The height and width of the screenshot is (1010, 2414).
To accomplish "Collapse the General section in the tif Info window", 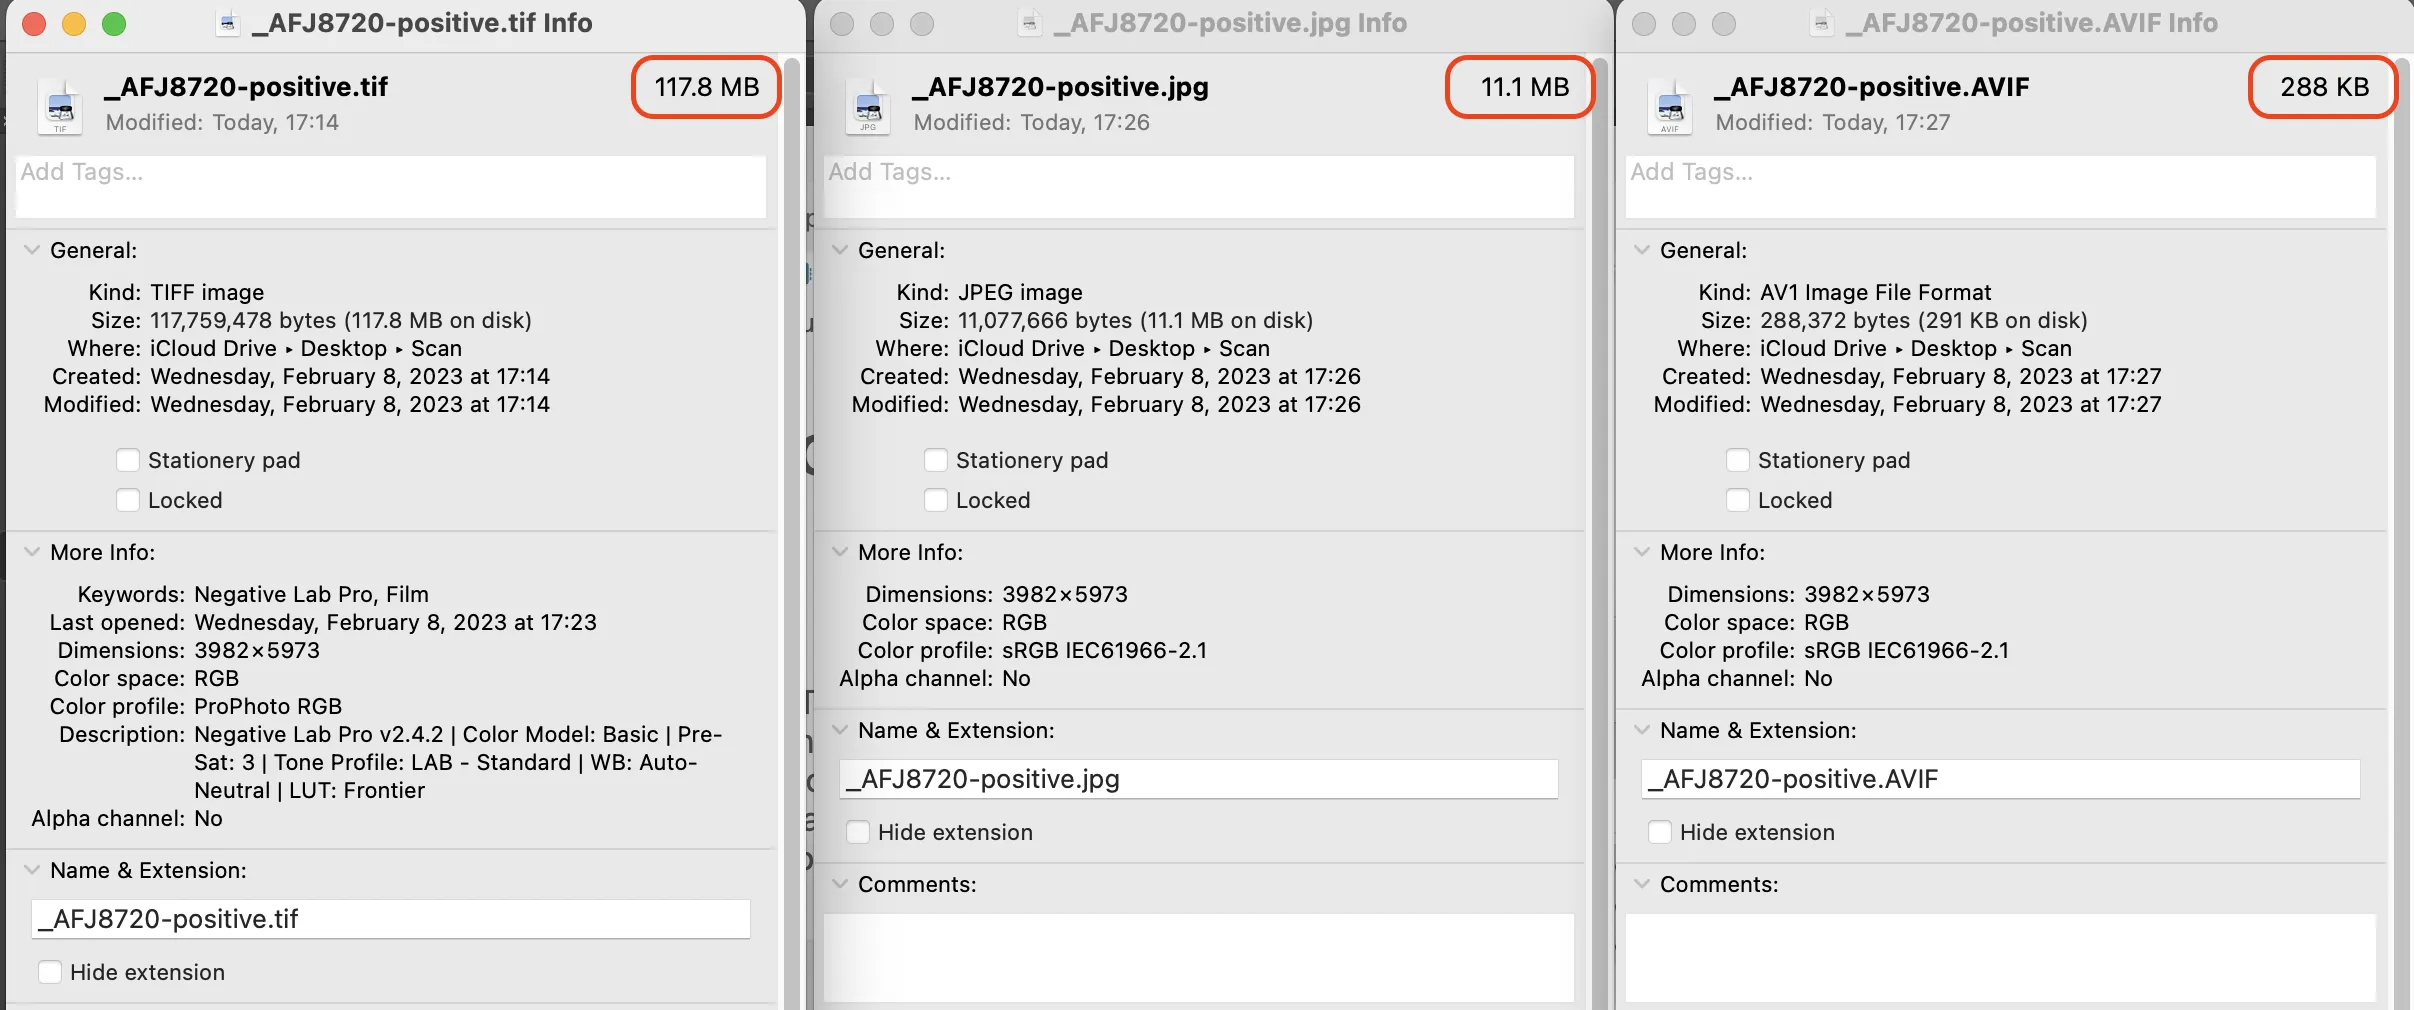I will tap(32, 250).
